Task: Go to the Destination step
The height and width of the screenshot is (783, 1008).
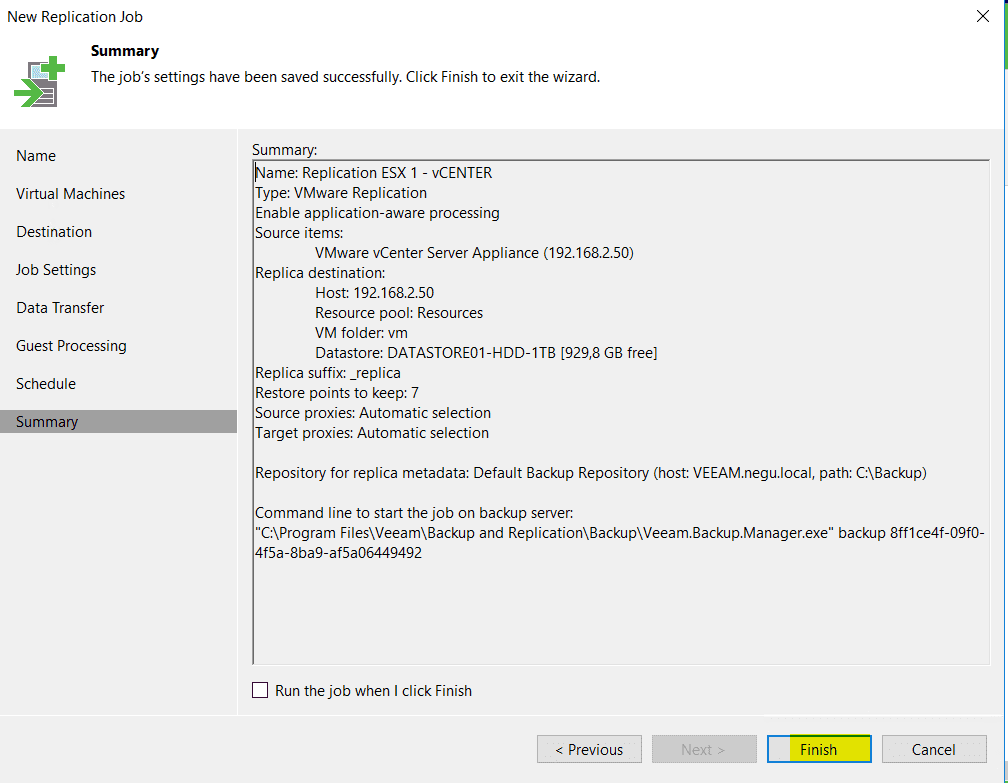Action: [x=54, y=231]
